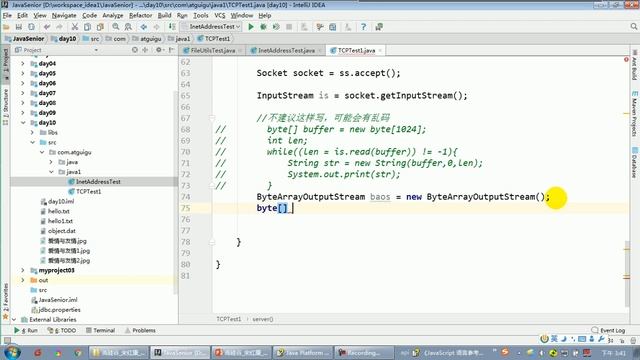Image resolution: width=640 pixels, height=360 pixels.
Task: Click the Search Everywhere magnifier icon
Action: [633, 27]
